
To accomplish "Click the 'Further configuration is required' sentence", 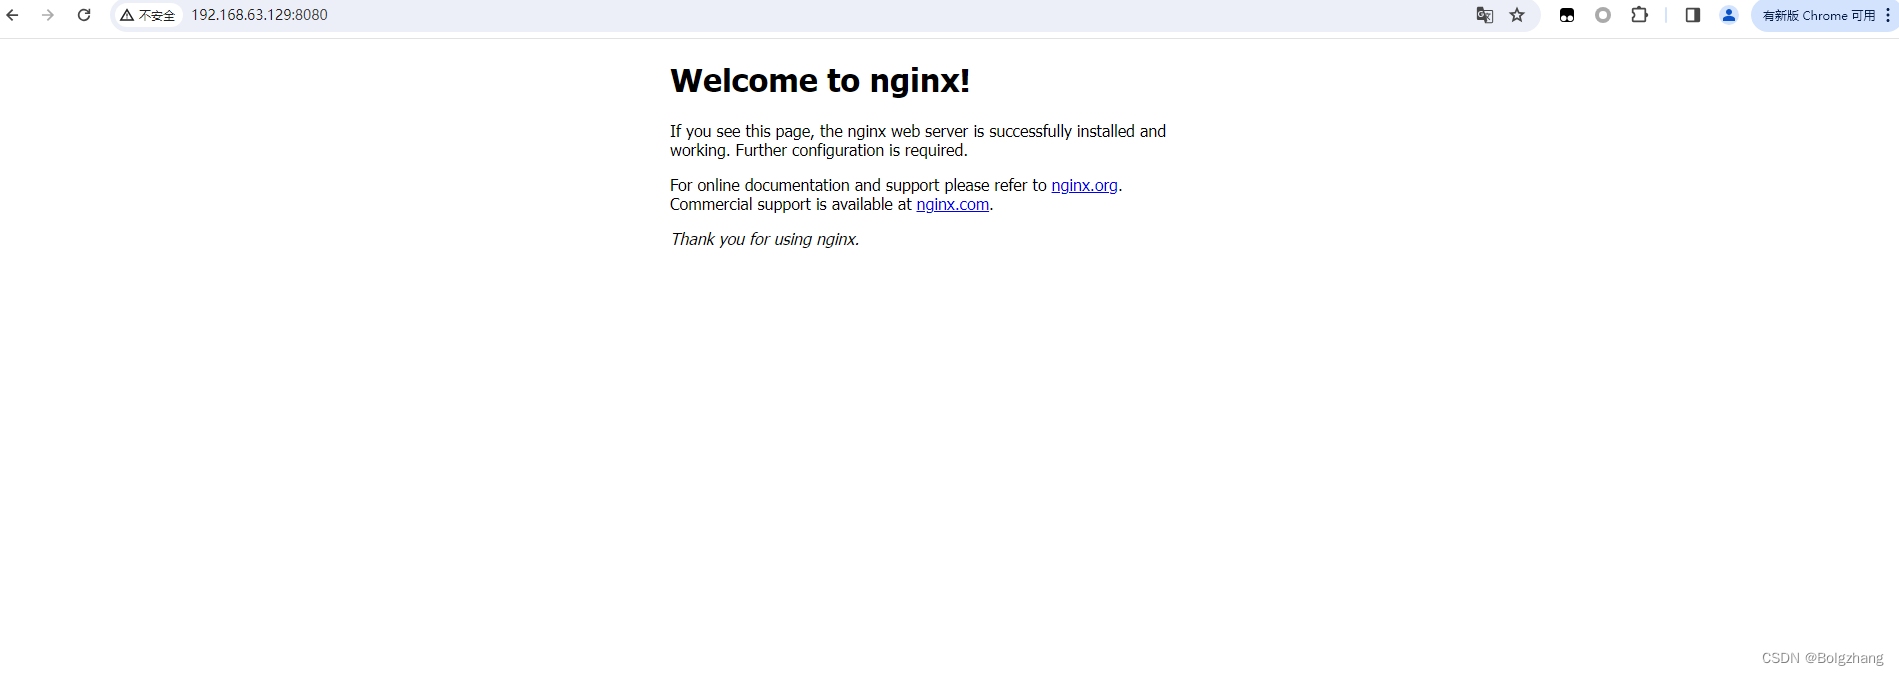I will (851, 150).
